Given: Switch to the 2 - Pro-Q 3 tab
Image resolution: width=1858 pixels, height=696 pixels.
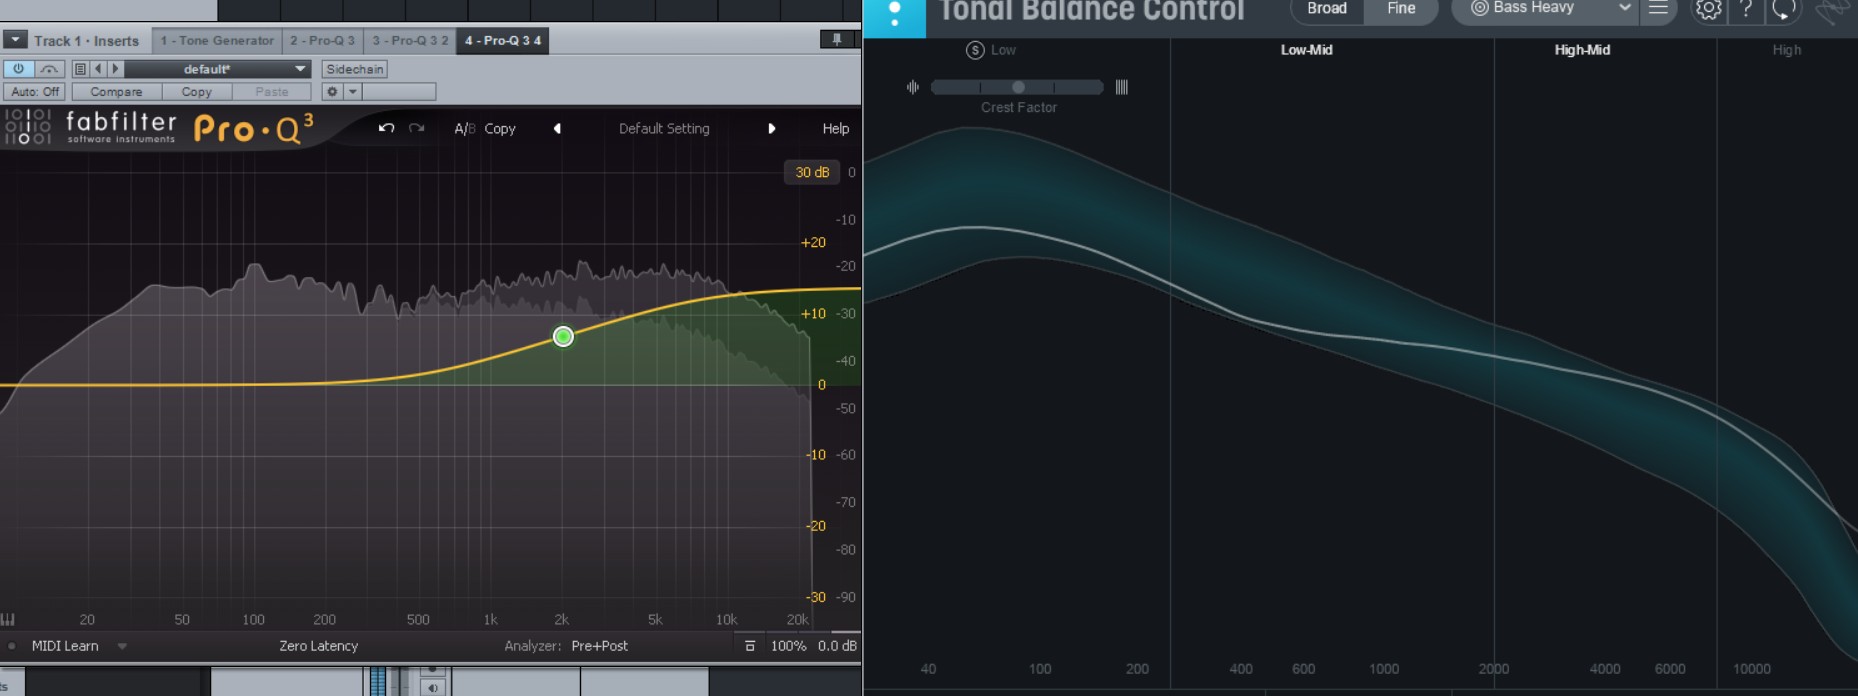Looking at the screenshot, I should pyautogui.click(x=322, y=41).
